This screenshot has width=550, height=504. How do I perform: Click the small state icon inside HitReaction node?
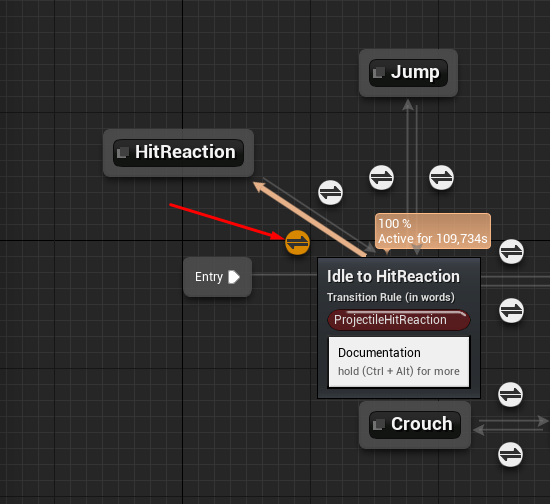(123, 153)
